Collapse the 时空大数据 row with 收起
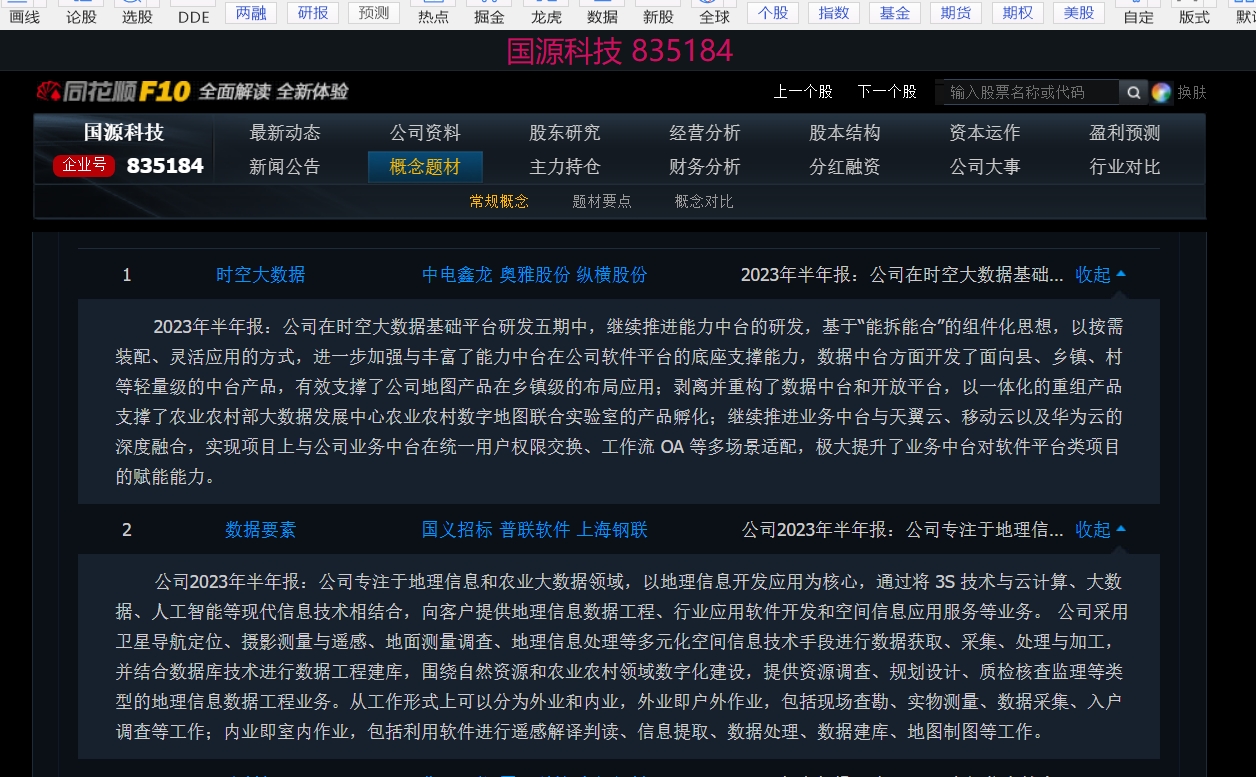The height and width of the screenshot is (777, 1256). click(1101, 275)
